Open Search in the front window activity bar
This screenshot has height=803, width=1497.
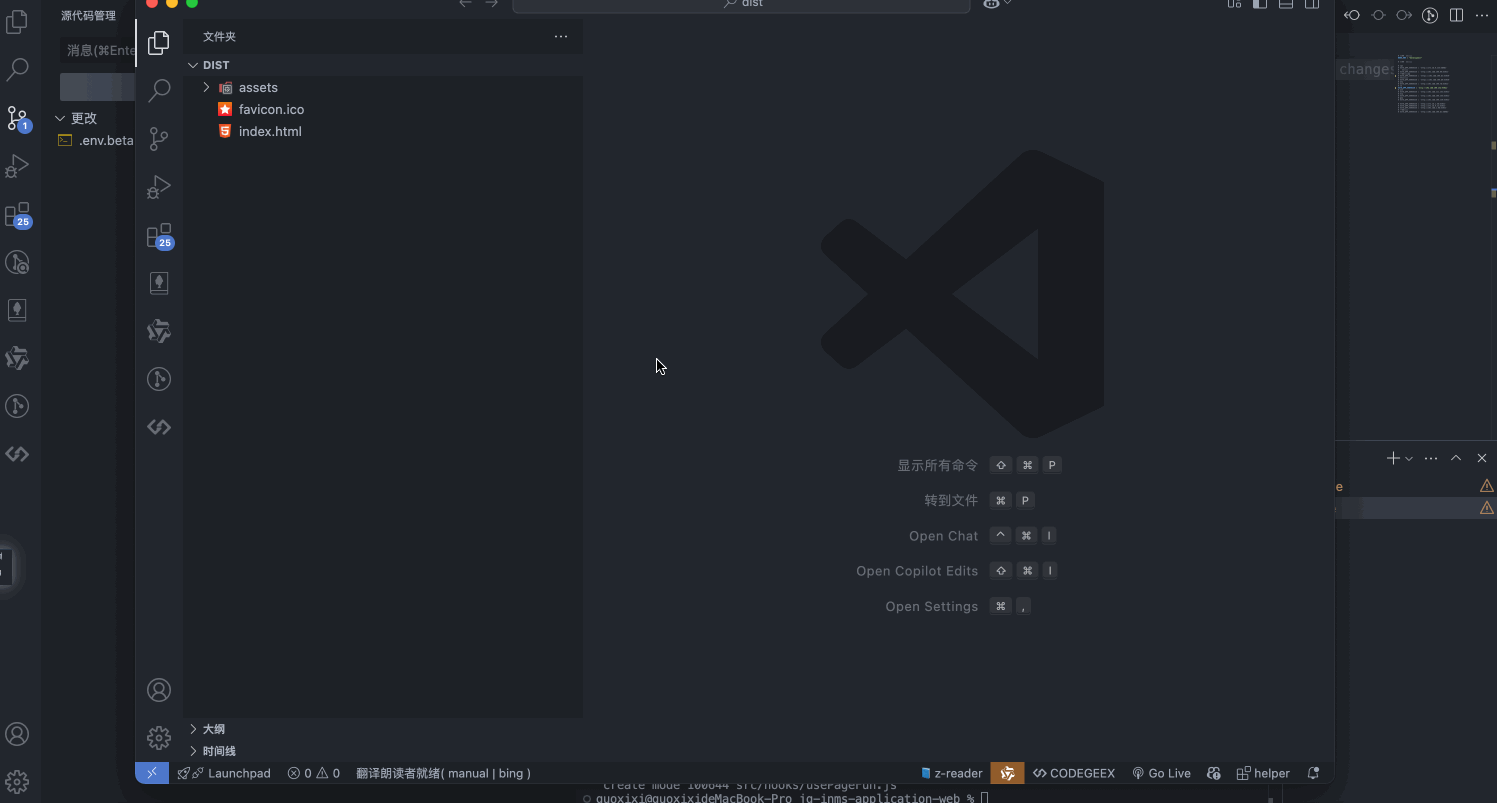point(159,90)
